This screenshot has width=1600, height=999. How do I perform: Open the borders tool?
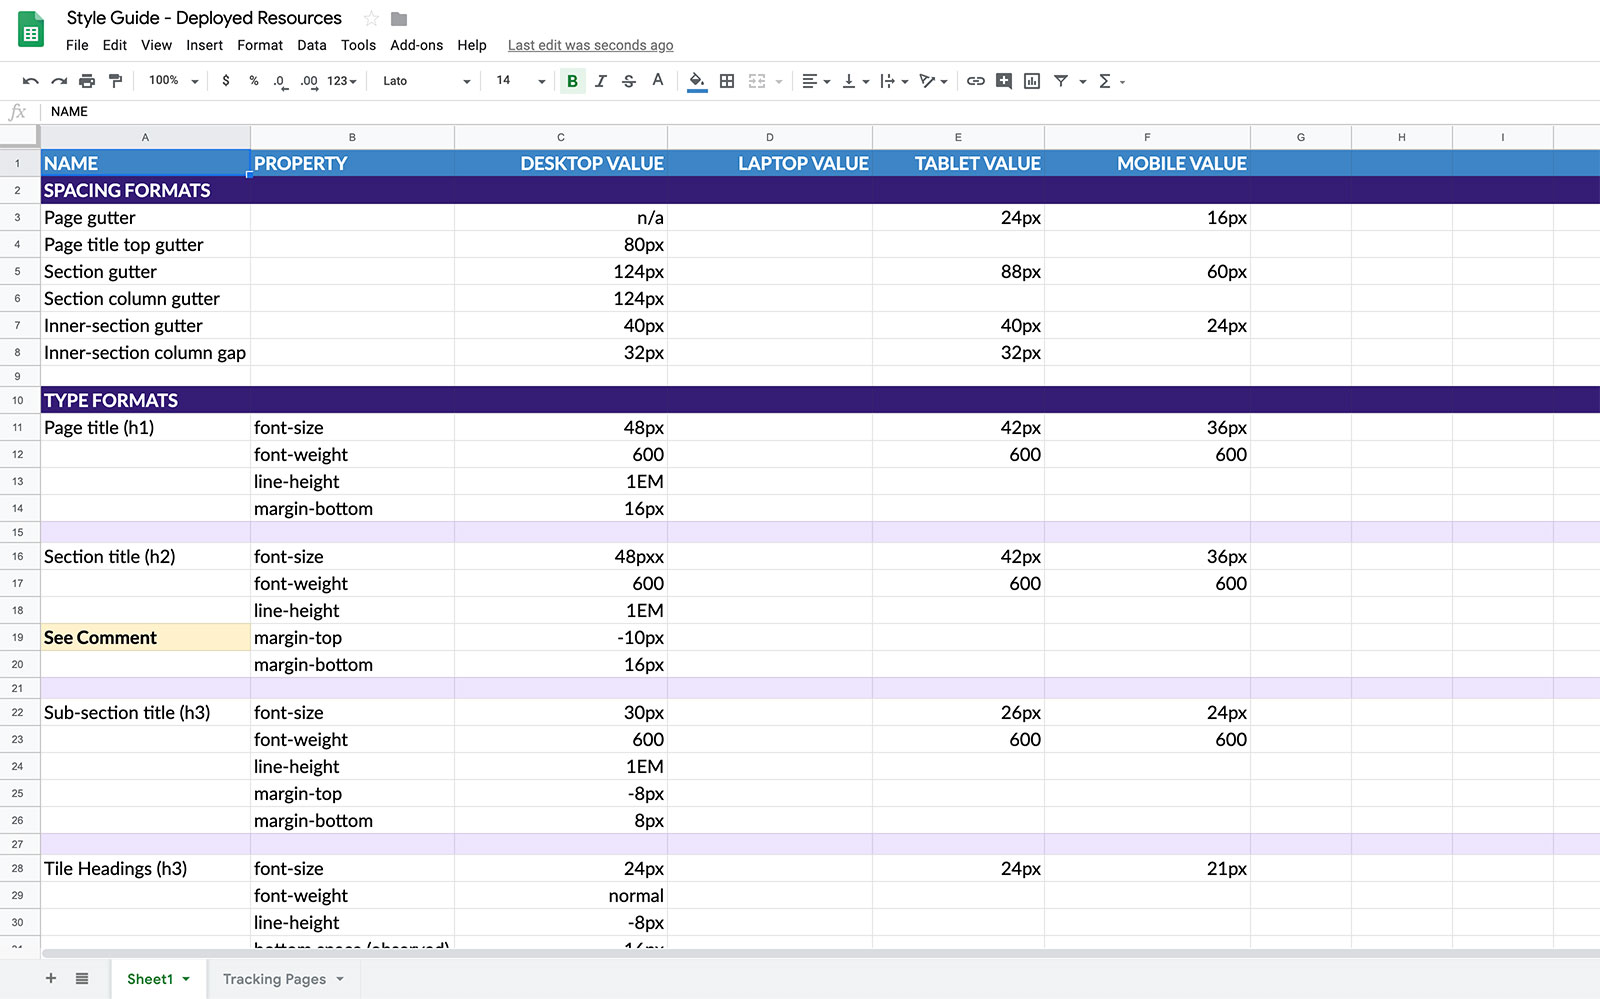[727, 81]
